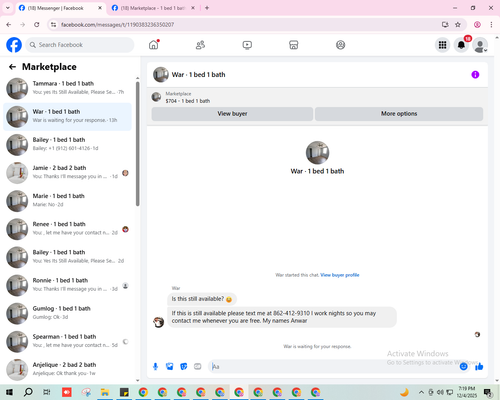Open the Spearman 1 bed 1 bath chat
Viewport: 500px width, 400px height.
coord(67,342)
